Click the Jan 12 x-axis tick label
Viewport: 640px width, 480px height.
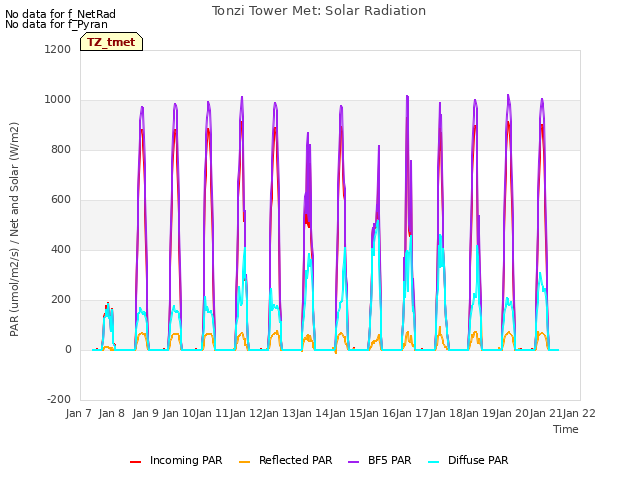246,413
